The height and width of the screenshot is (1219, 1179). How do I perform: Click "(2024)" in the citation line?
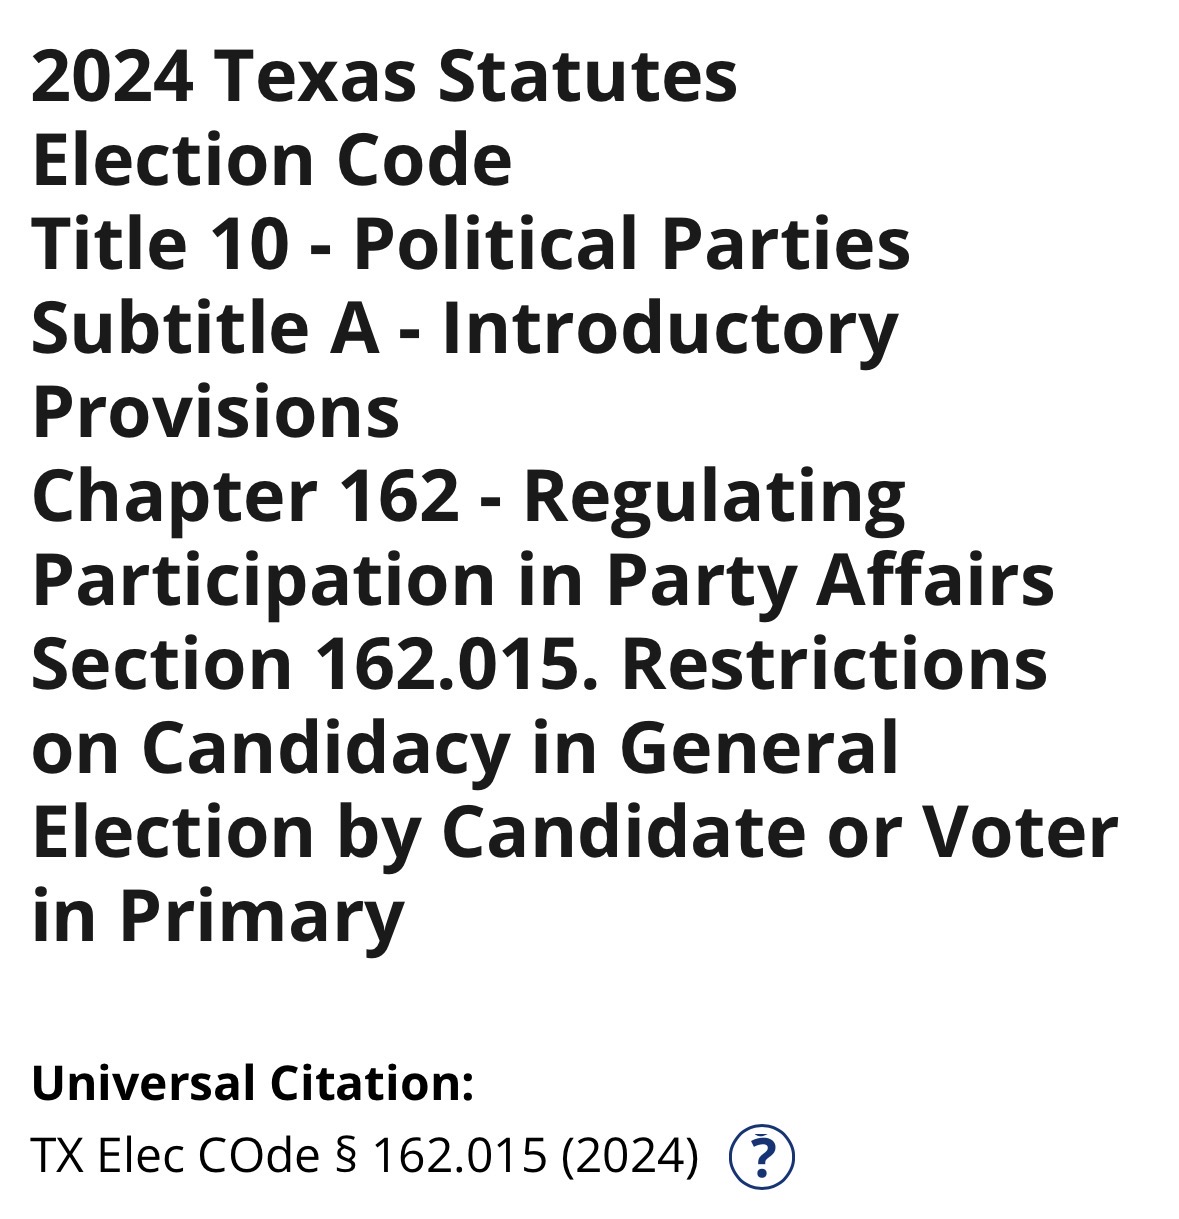630,1157
